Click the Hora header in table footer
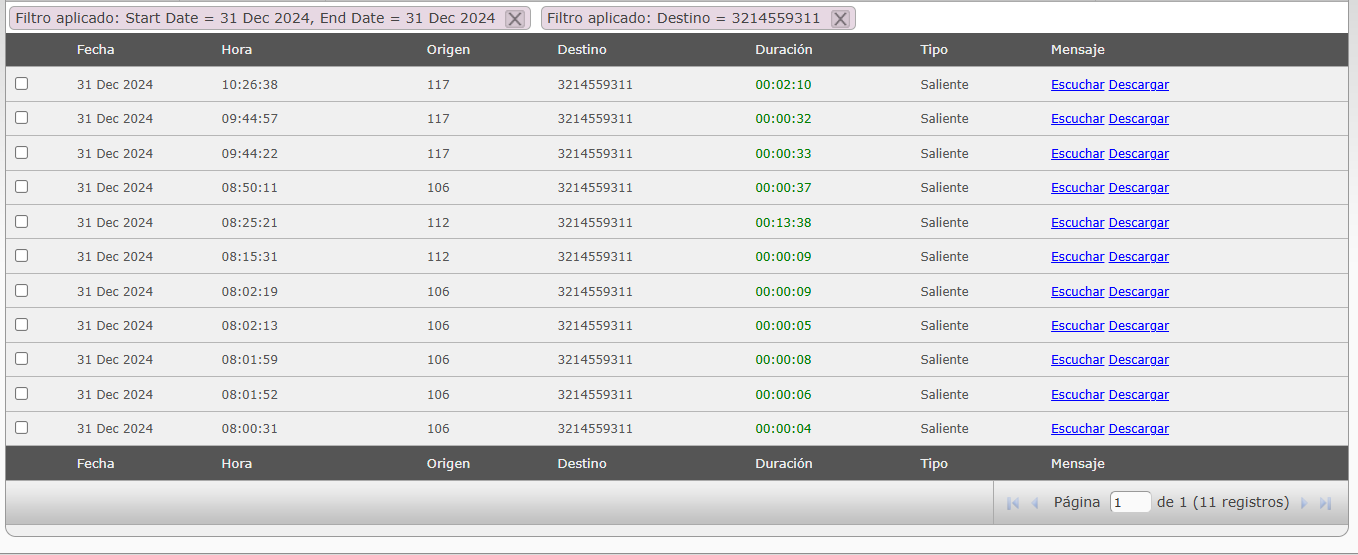Viewport: 1358px width, 555px height. tap(236, 464)
